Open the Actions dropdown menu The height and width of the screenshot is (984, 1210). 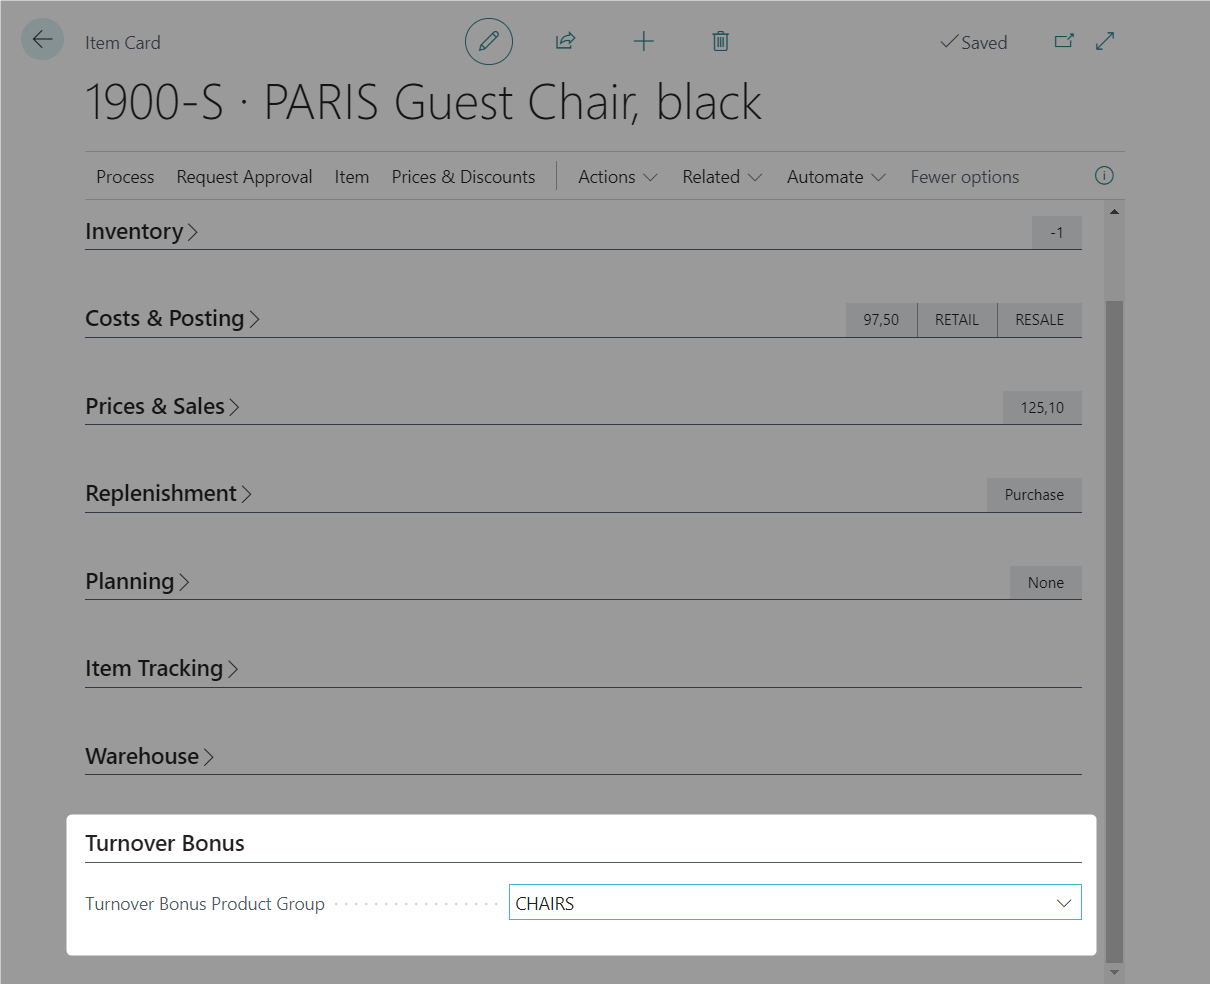(x=617, y=177)
